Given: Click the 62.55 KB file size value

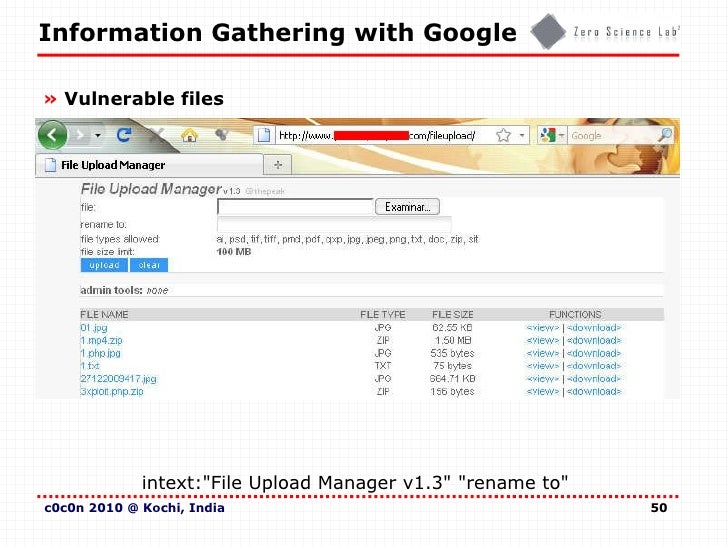Looking at the screenshot, I should click(452, 328).
